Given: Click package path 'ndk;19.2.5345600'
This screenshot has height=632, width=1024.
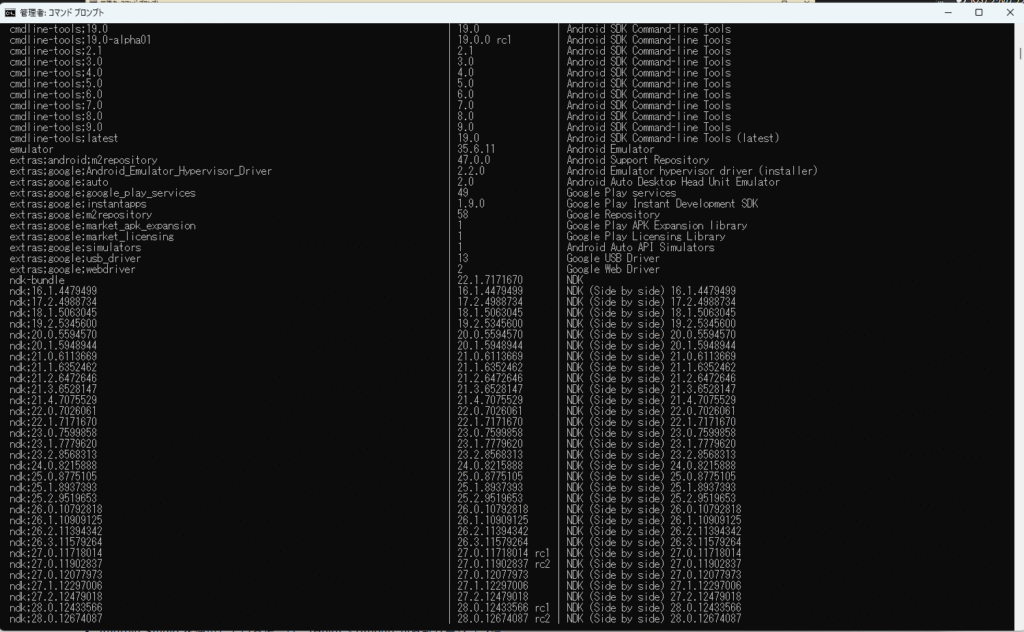Looking at the screenshot, I should click(53, 324).
